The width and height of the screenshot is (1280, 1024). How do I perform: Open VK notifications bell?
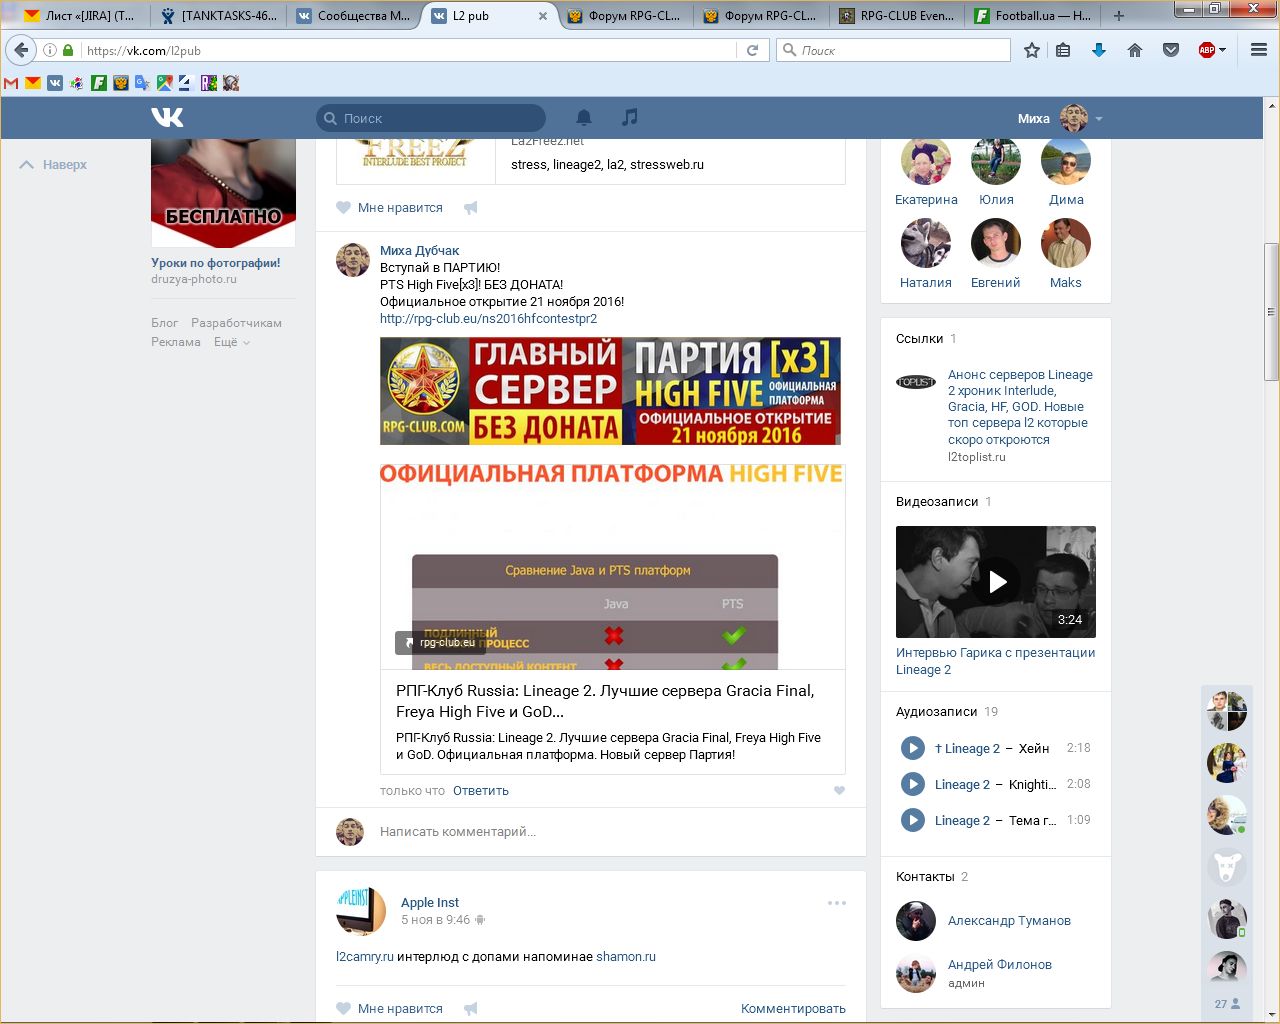point(584,118)
